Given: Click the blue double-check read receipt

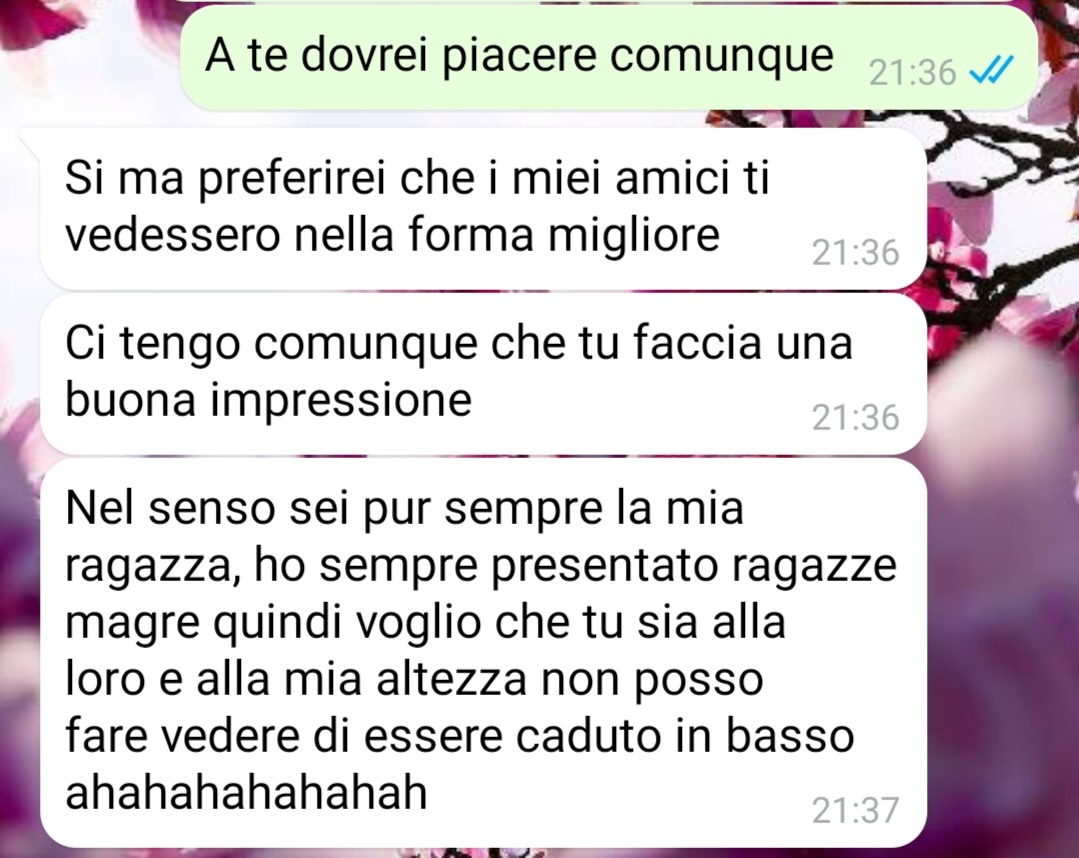Looking at the screenshot, I should [991, 70].
